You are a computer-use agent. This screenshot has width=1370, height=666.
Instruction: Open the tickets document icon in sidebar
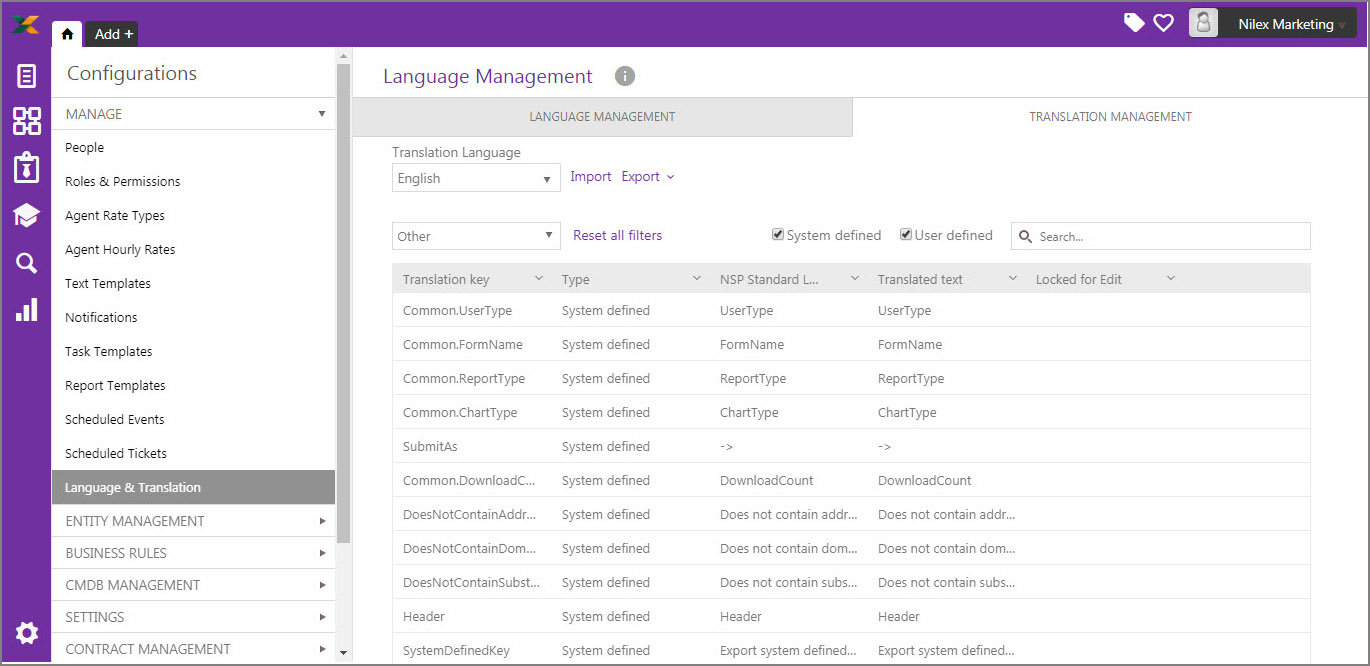point(27,76)
